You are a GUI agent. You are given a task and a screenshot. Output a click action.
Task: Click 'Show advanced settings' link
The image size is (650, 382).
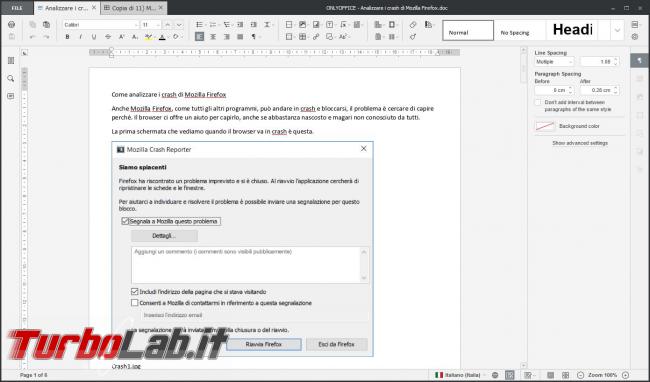[580, 143]
